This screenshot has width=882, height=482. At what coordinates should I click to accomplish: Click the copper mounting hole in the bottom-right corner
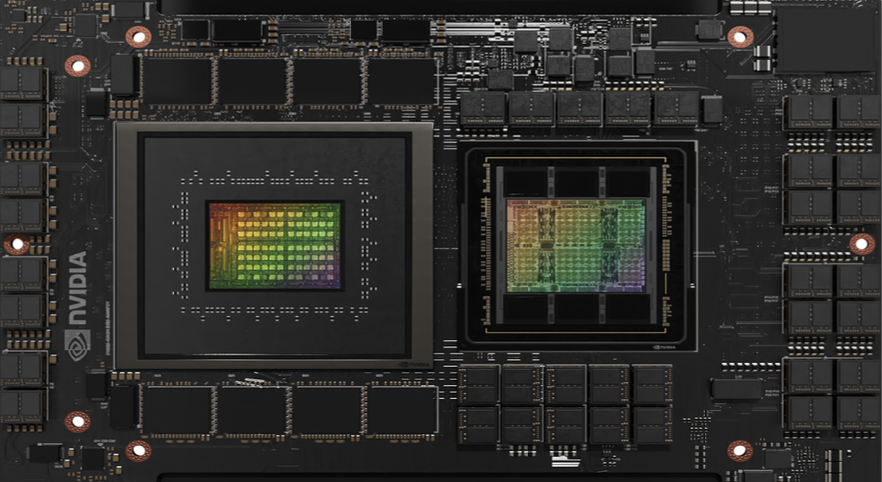click(739, 450)
